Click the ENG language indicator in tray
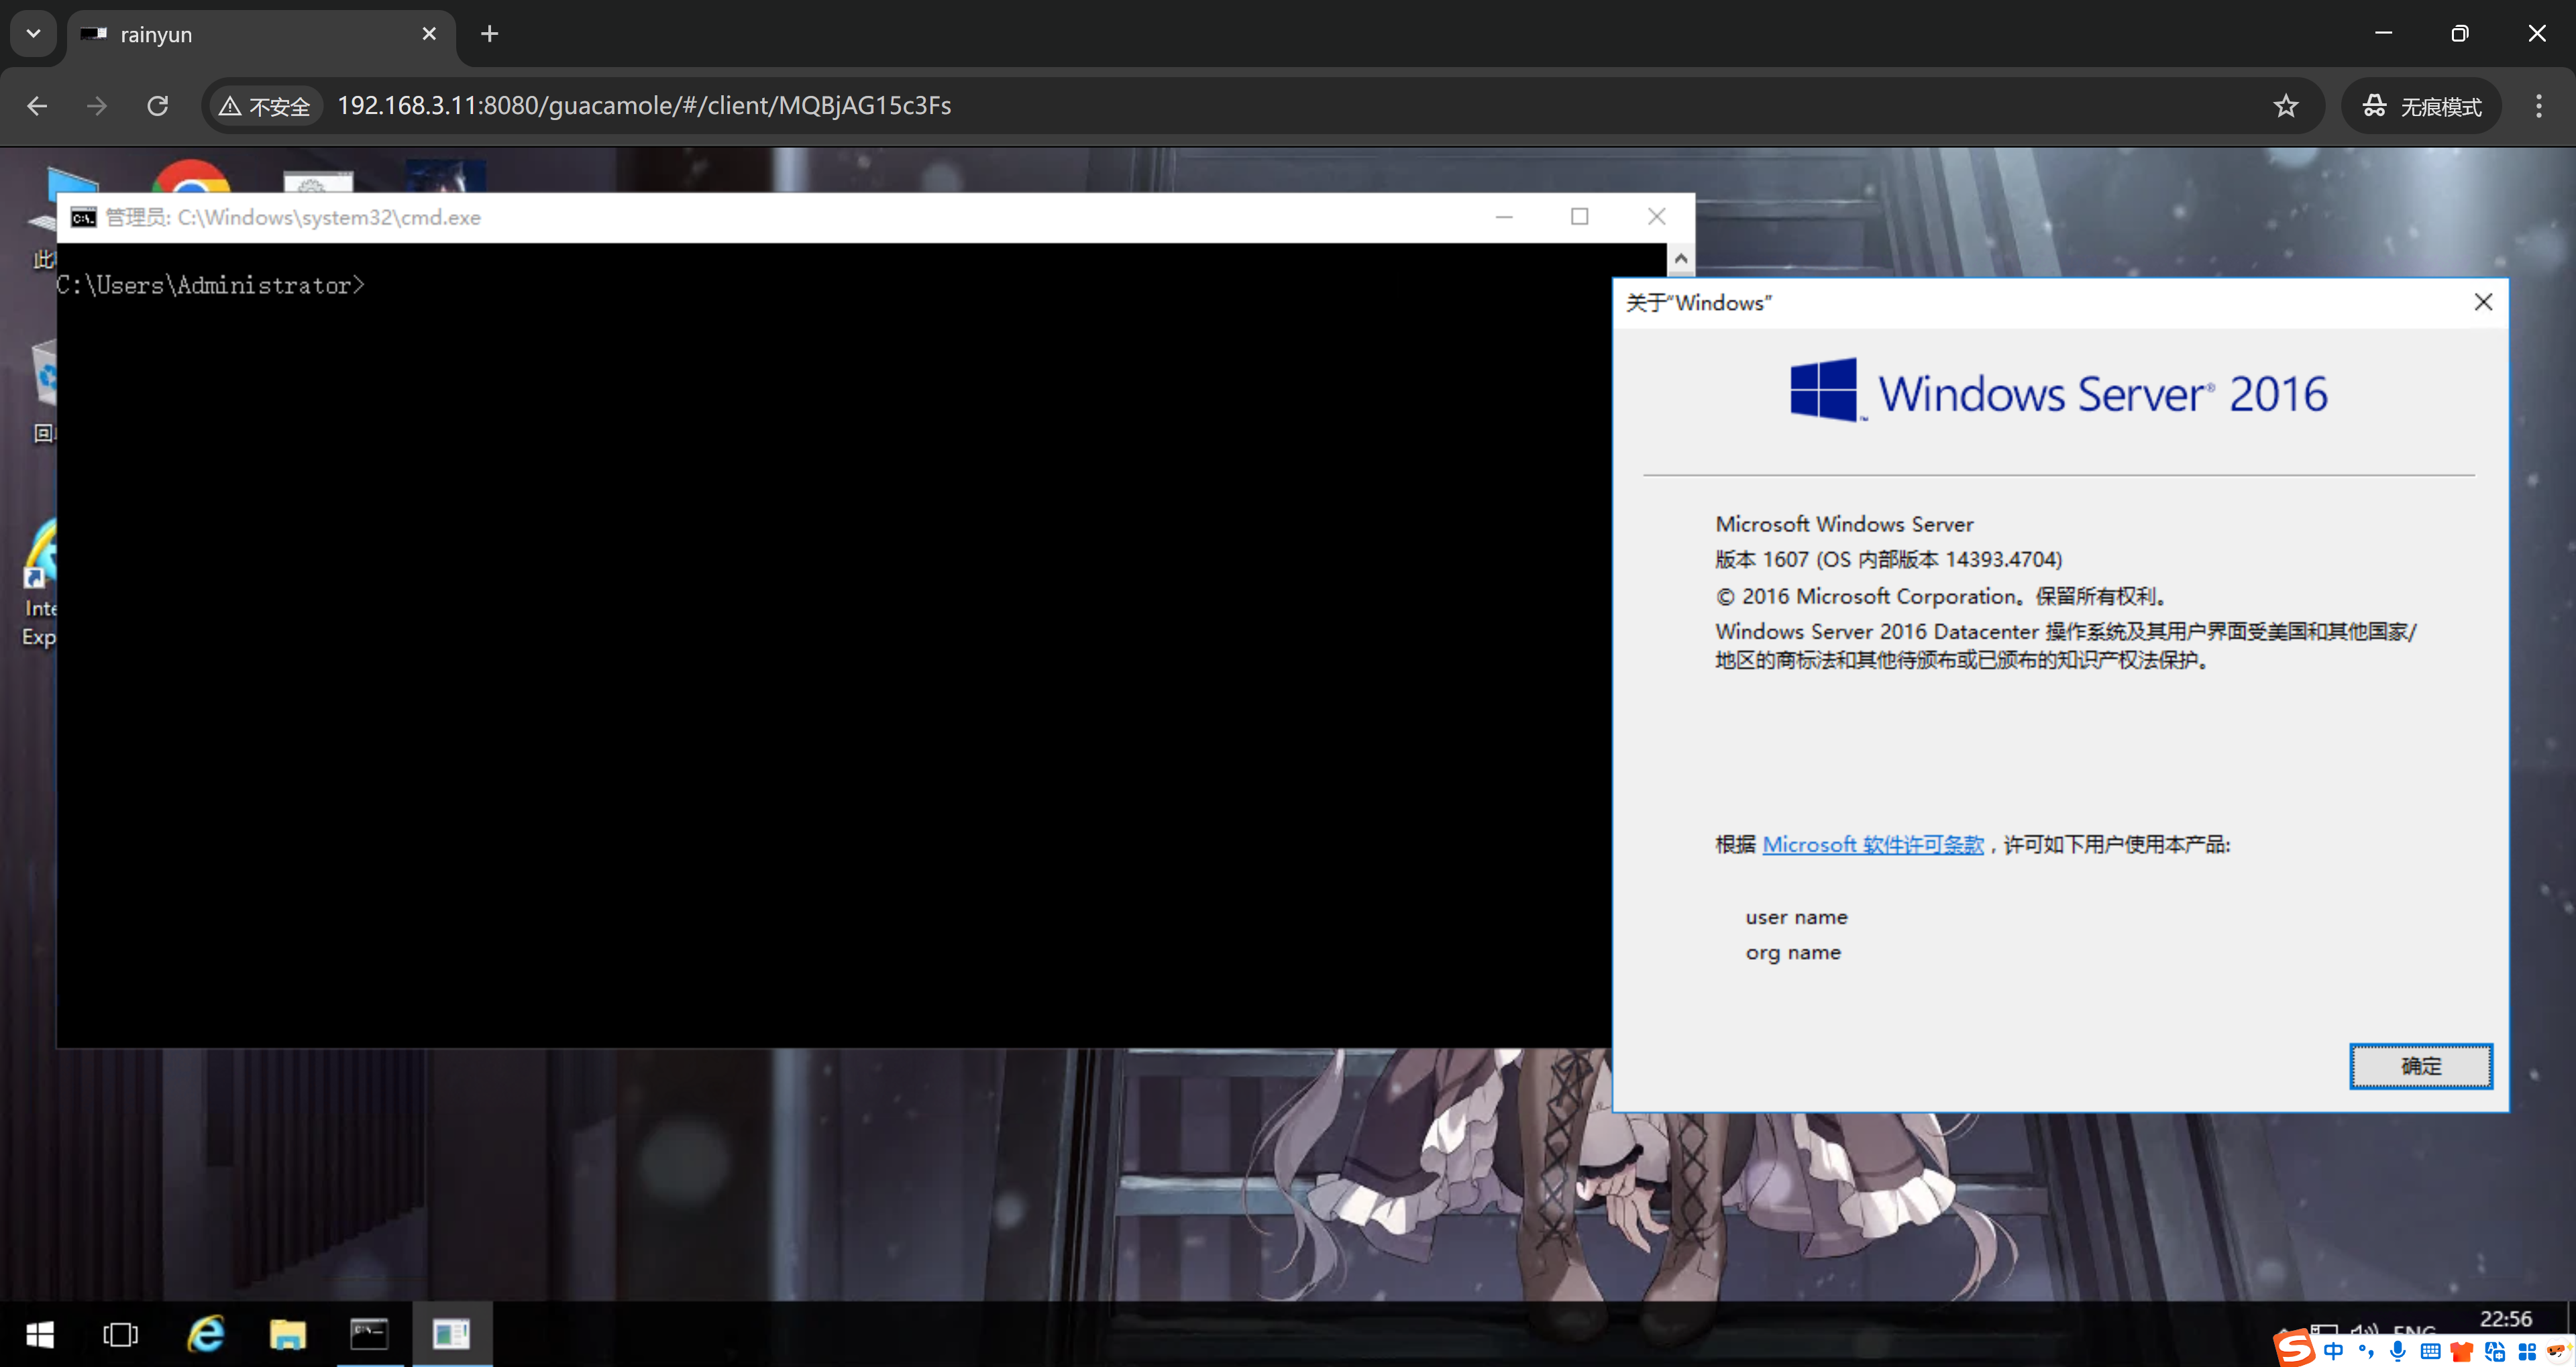This screenshot has height=1367, width=2576. (x=2414, y=1331)
